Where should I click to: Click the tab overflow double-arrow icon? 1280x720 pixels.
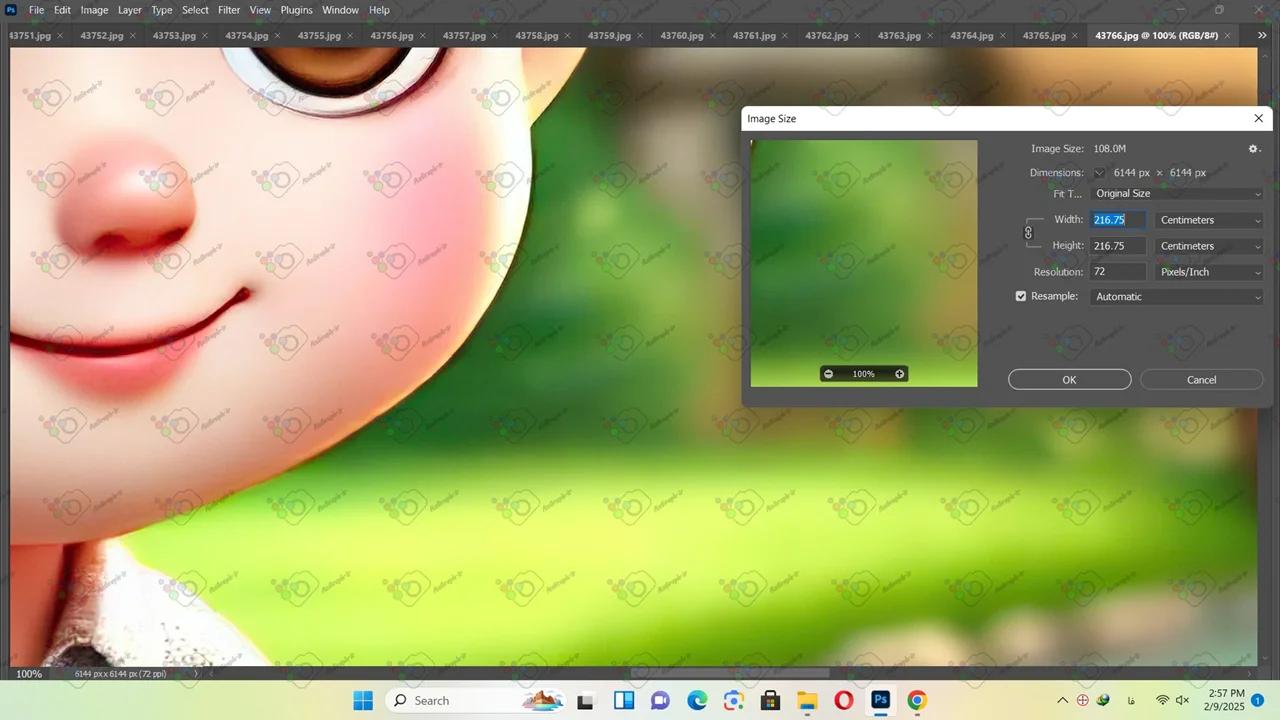pyautogui.click(x=1261, y=35)
